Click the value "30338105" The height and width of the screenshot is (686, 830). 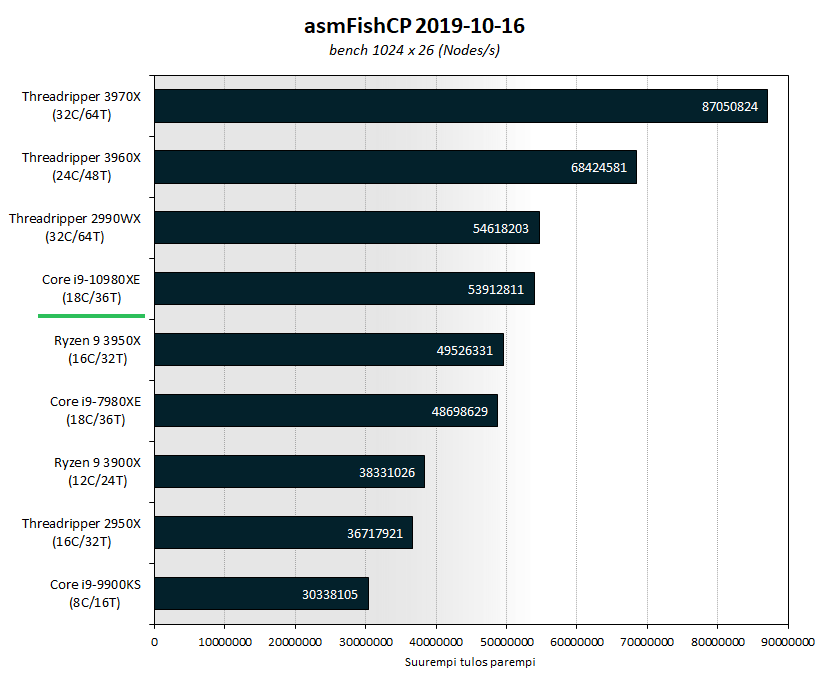(x=330, y=594)
